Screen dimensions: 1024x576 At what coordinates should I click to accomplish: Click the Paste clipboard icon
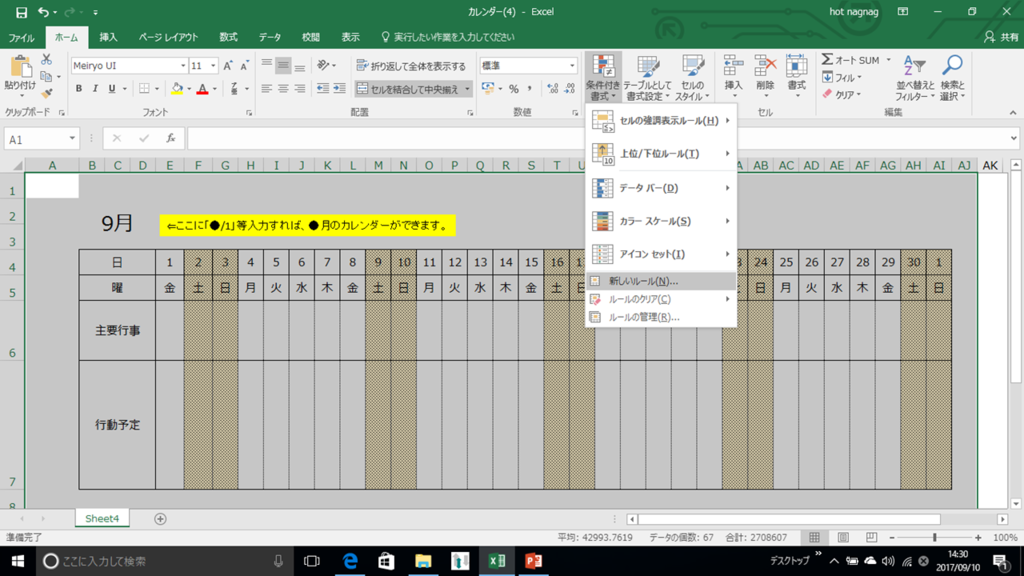click(x=20, y=67)
